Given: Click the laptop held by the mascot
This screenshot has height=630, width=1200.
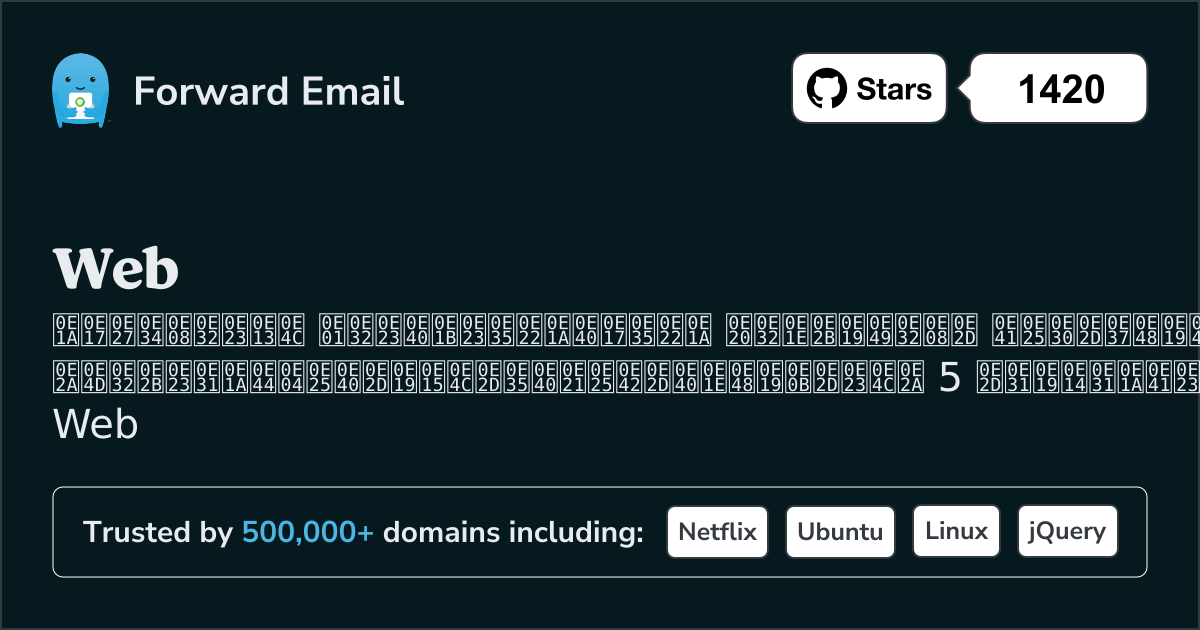Looking at the screenshot, I should (78, 103).
